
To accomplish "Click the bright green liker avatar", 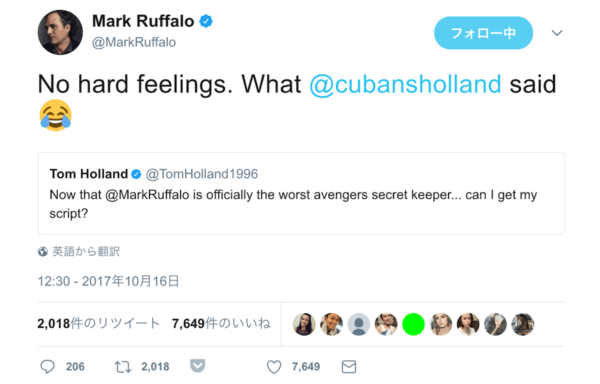I will 413,324.
